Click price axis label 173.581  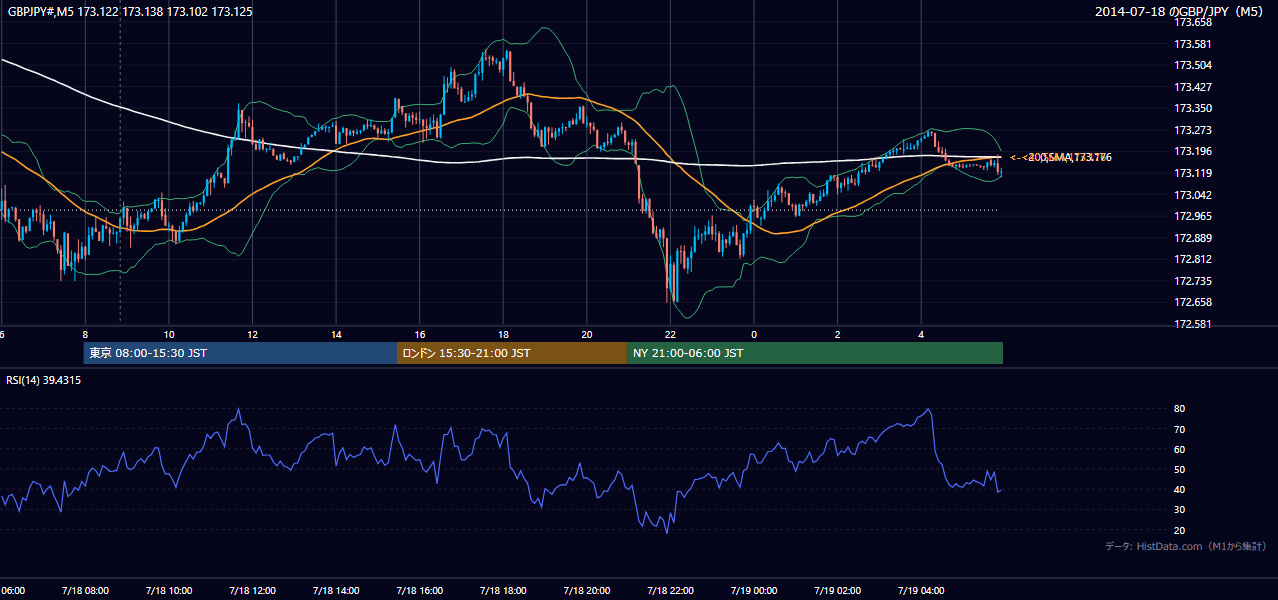1192,44
